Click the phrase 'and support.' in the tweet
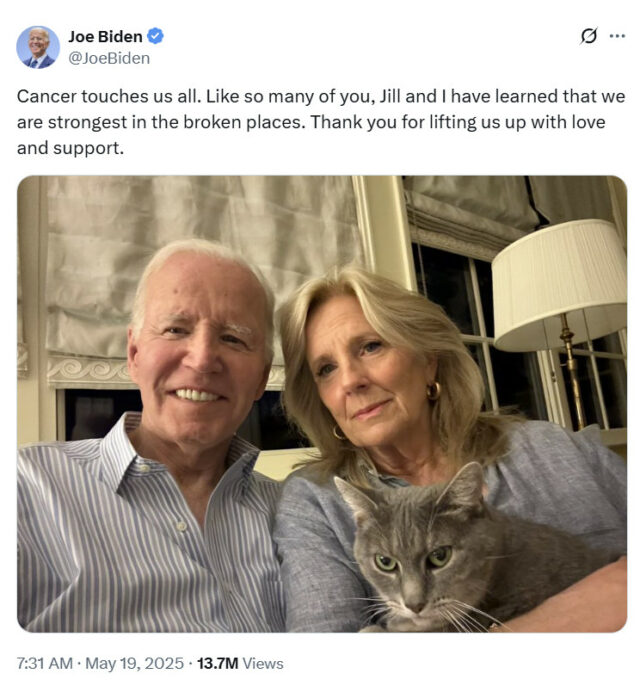Image resolution: width=640 pixels, height=686 pixels. [70, 148]
